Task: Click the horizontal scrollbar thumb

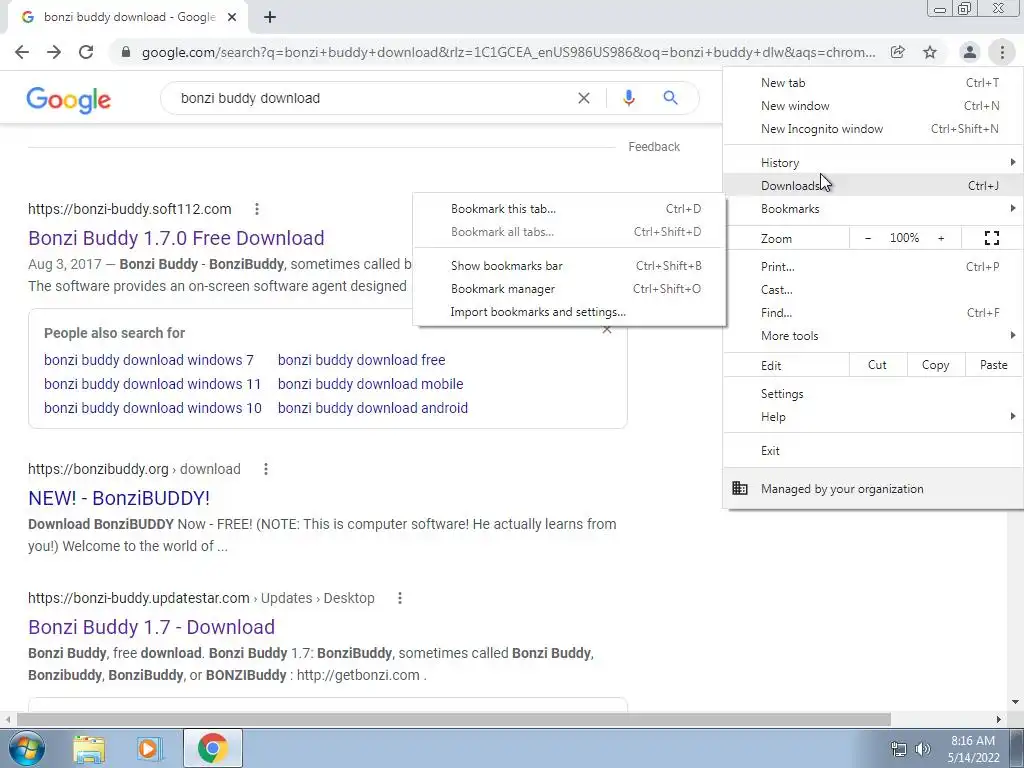Action: point(454,719)
